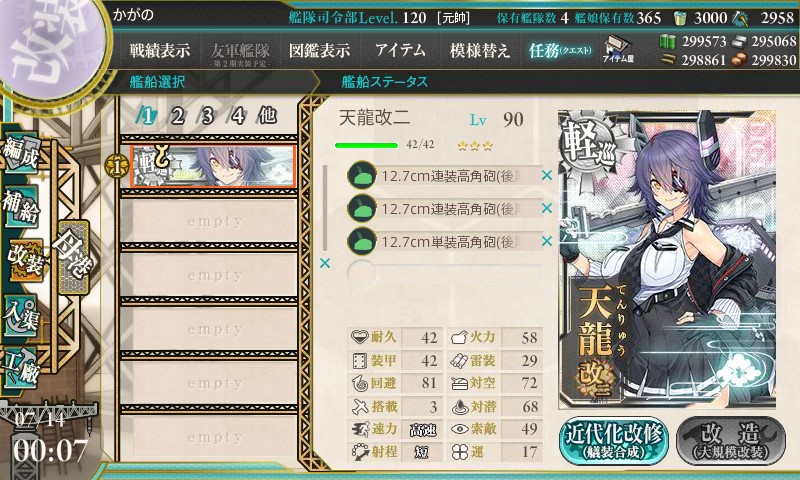Open the 図鑑表示 encyclopedia menu
Viewport: 800px width, 480px height.
pyautogui.click(x=319, y=50)
